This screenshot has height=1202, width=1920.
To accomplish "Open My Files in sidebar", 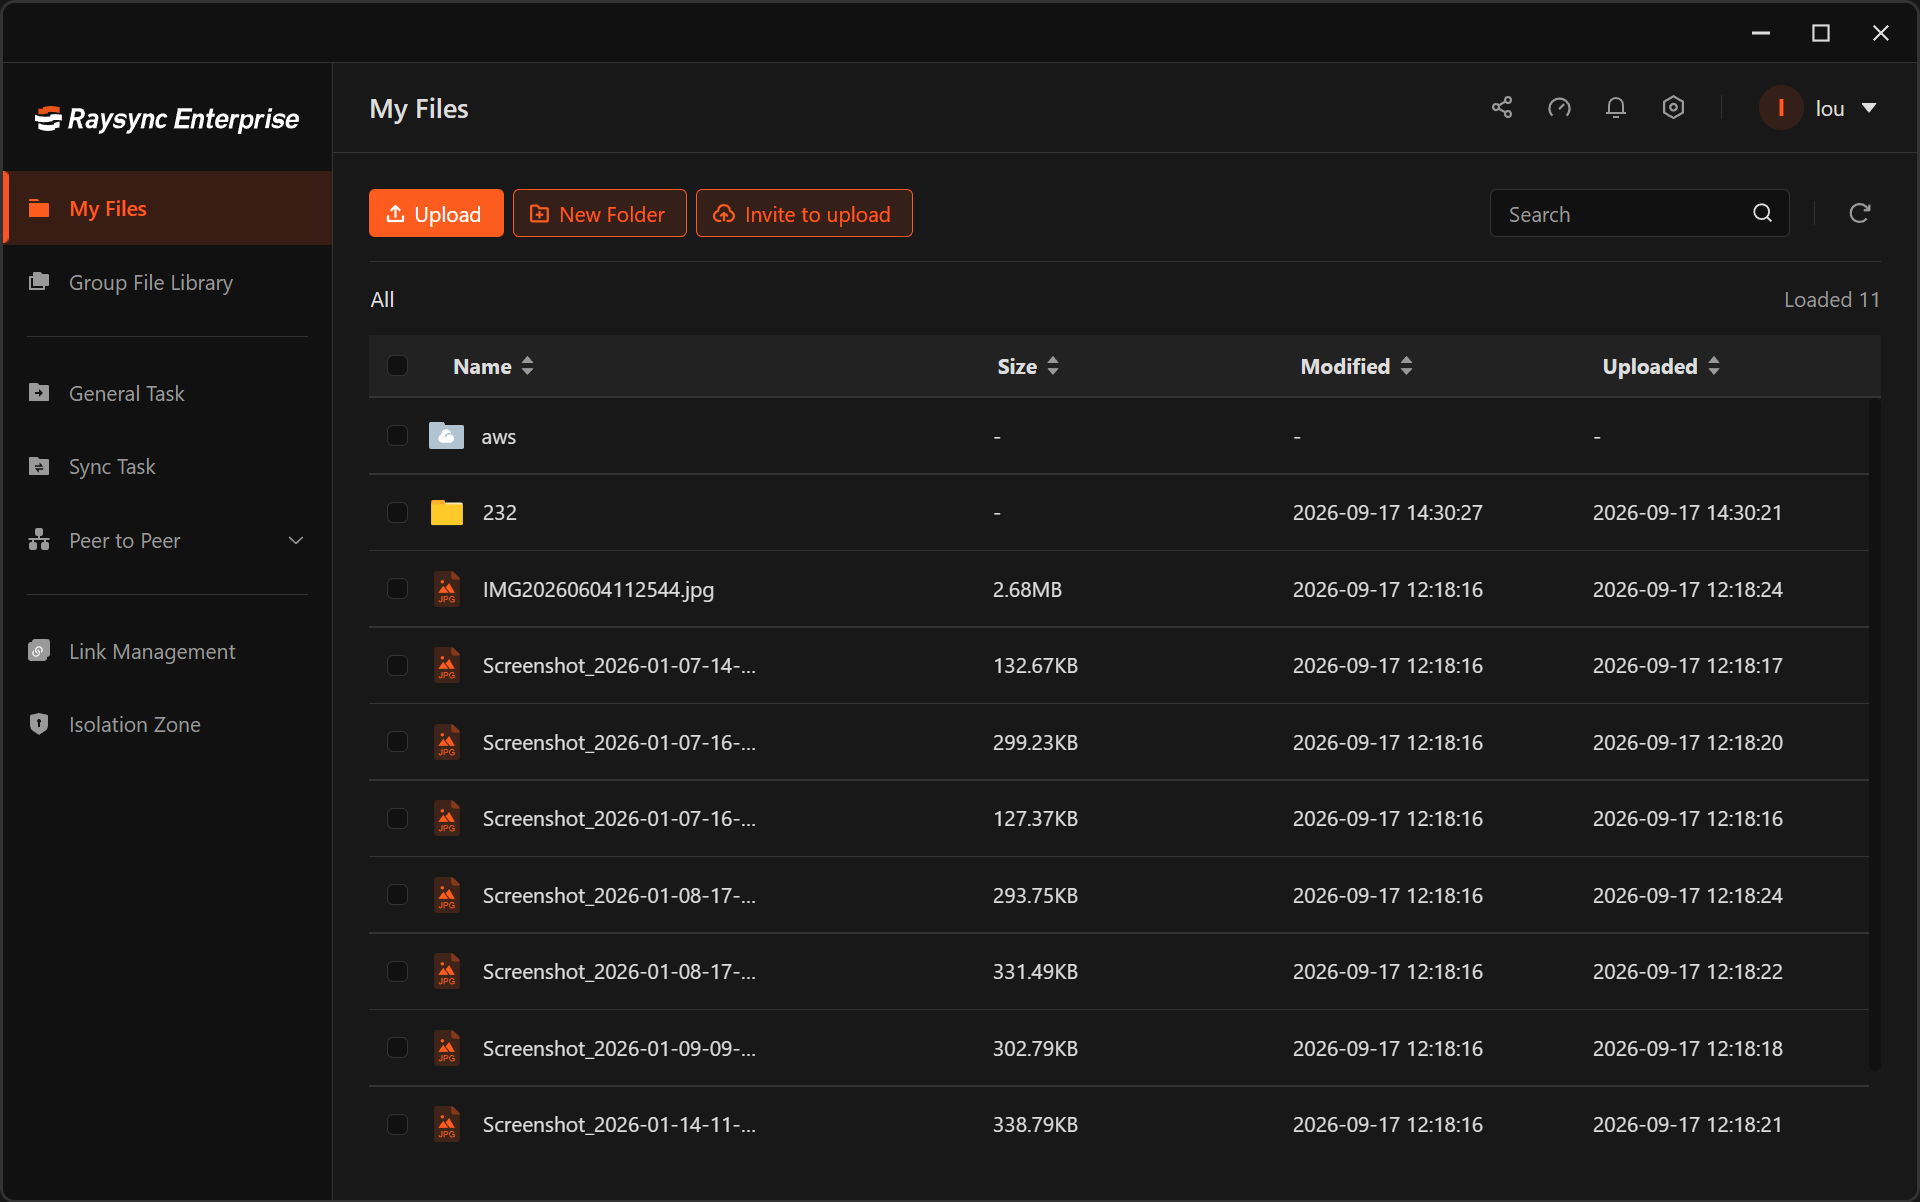I will [168, 208].
